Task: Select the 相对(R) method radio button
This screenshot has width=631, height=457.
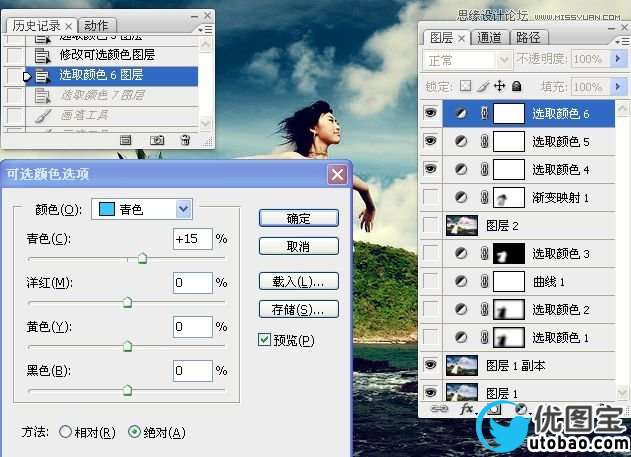Action: click(65, 432)
